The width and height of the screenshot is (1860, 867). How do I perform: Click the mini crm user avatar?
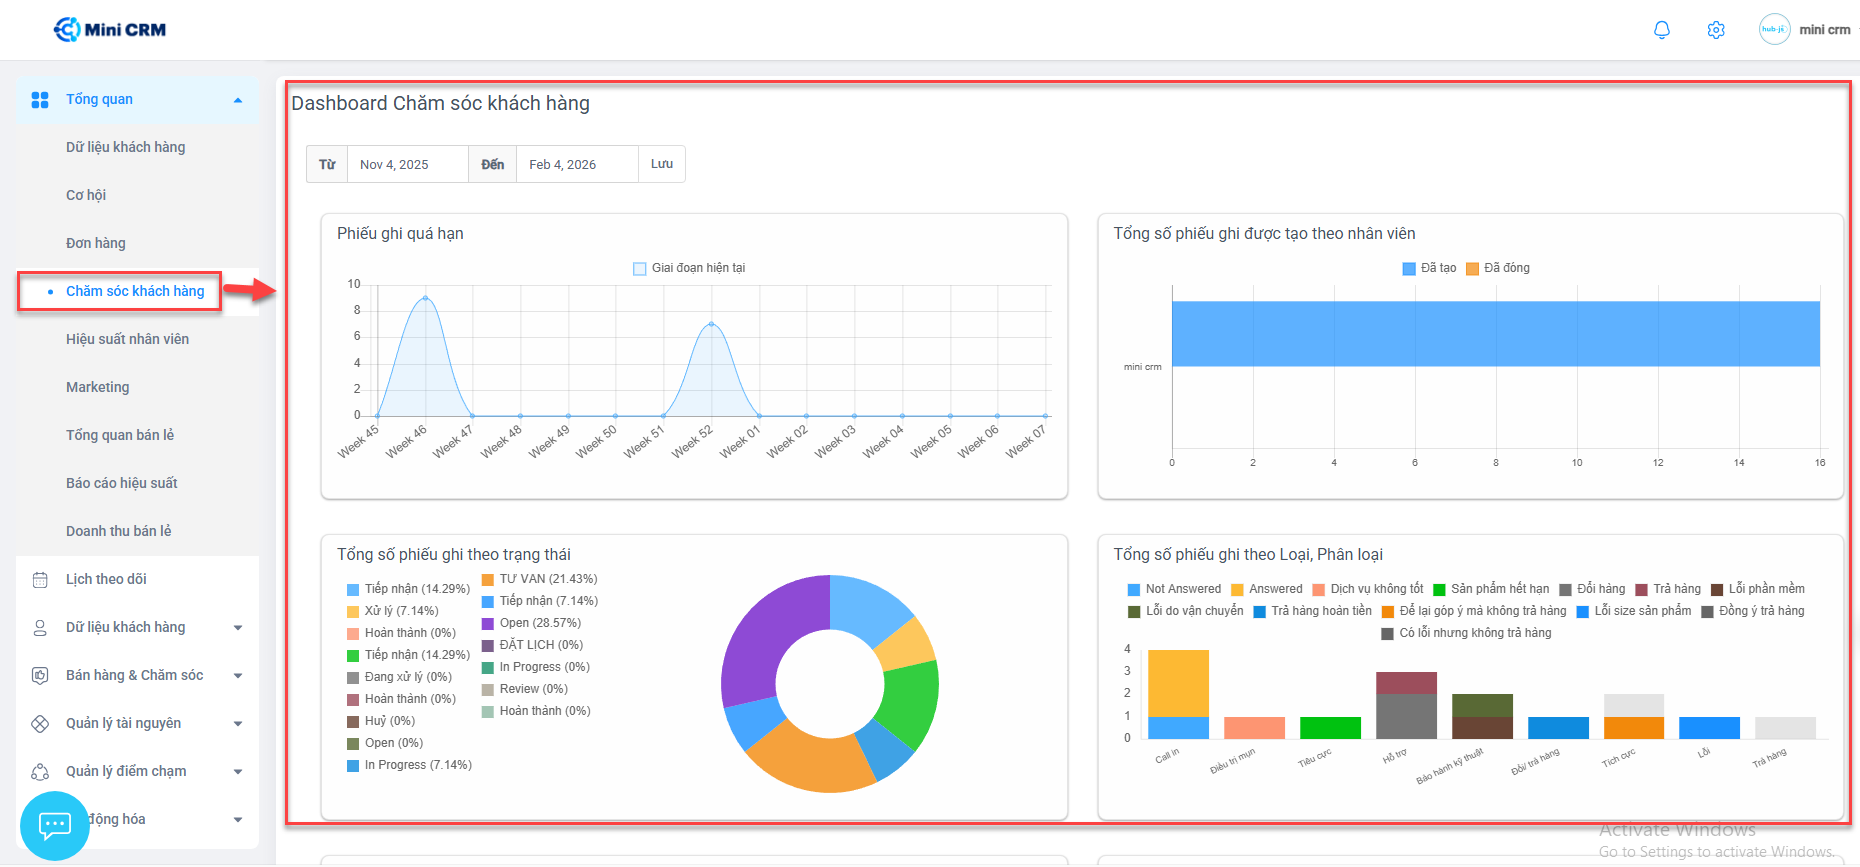click(x=1774, y=30)
